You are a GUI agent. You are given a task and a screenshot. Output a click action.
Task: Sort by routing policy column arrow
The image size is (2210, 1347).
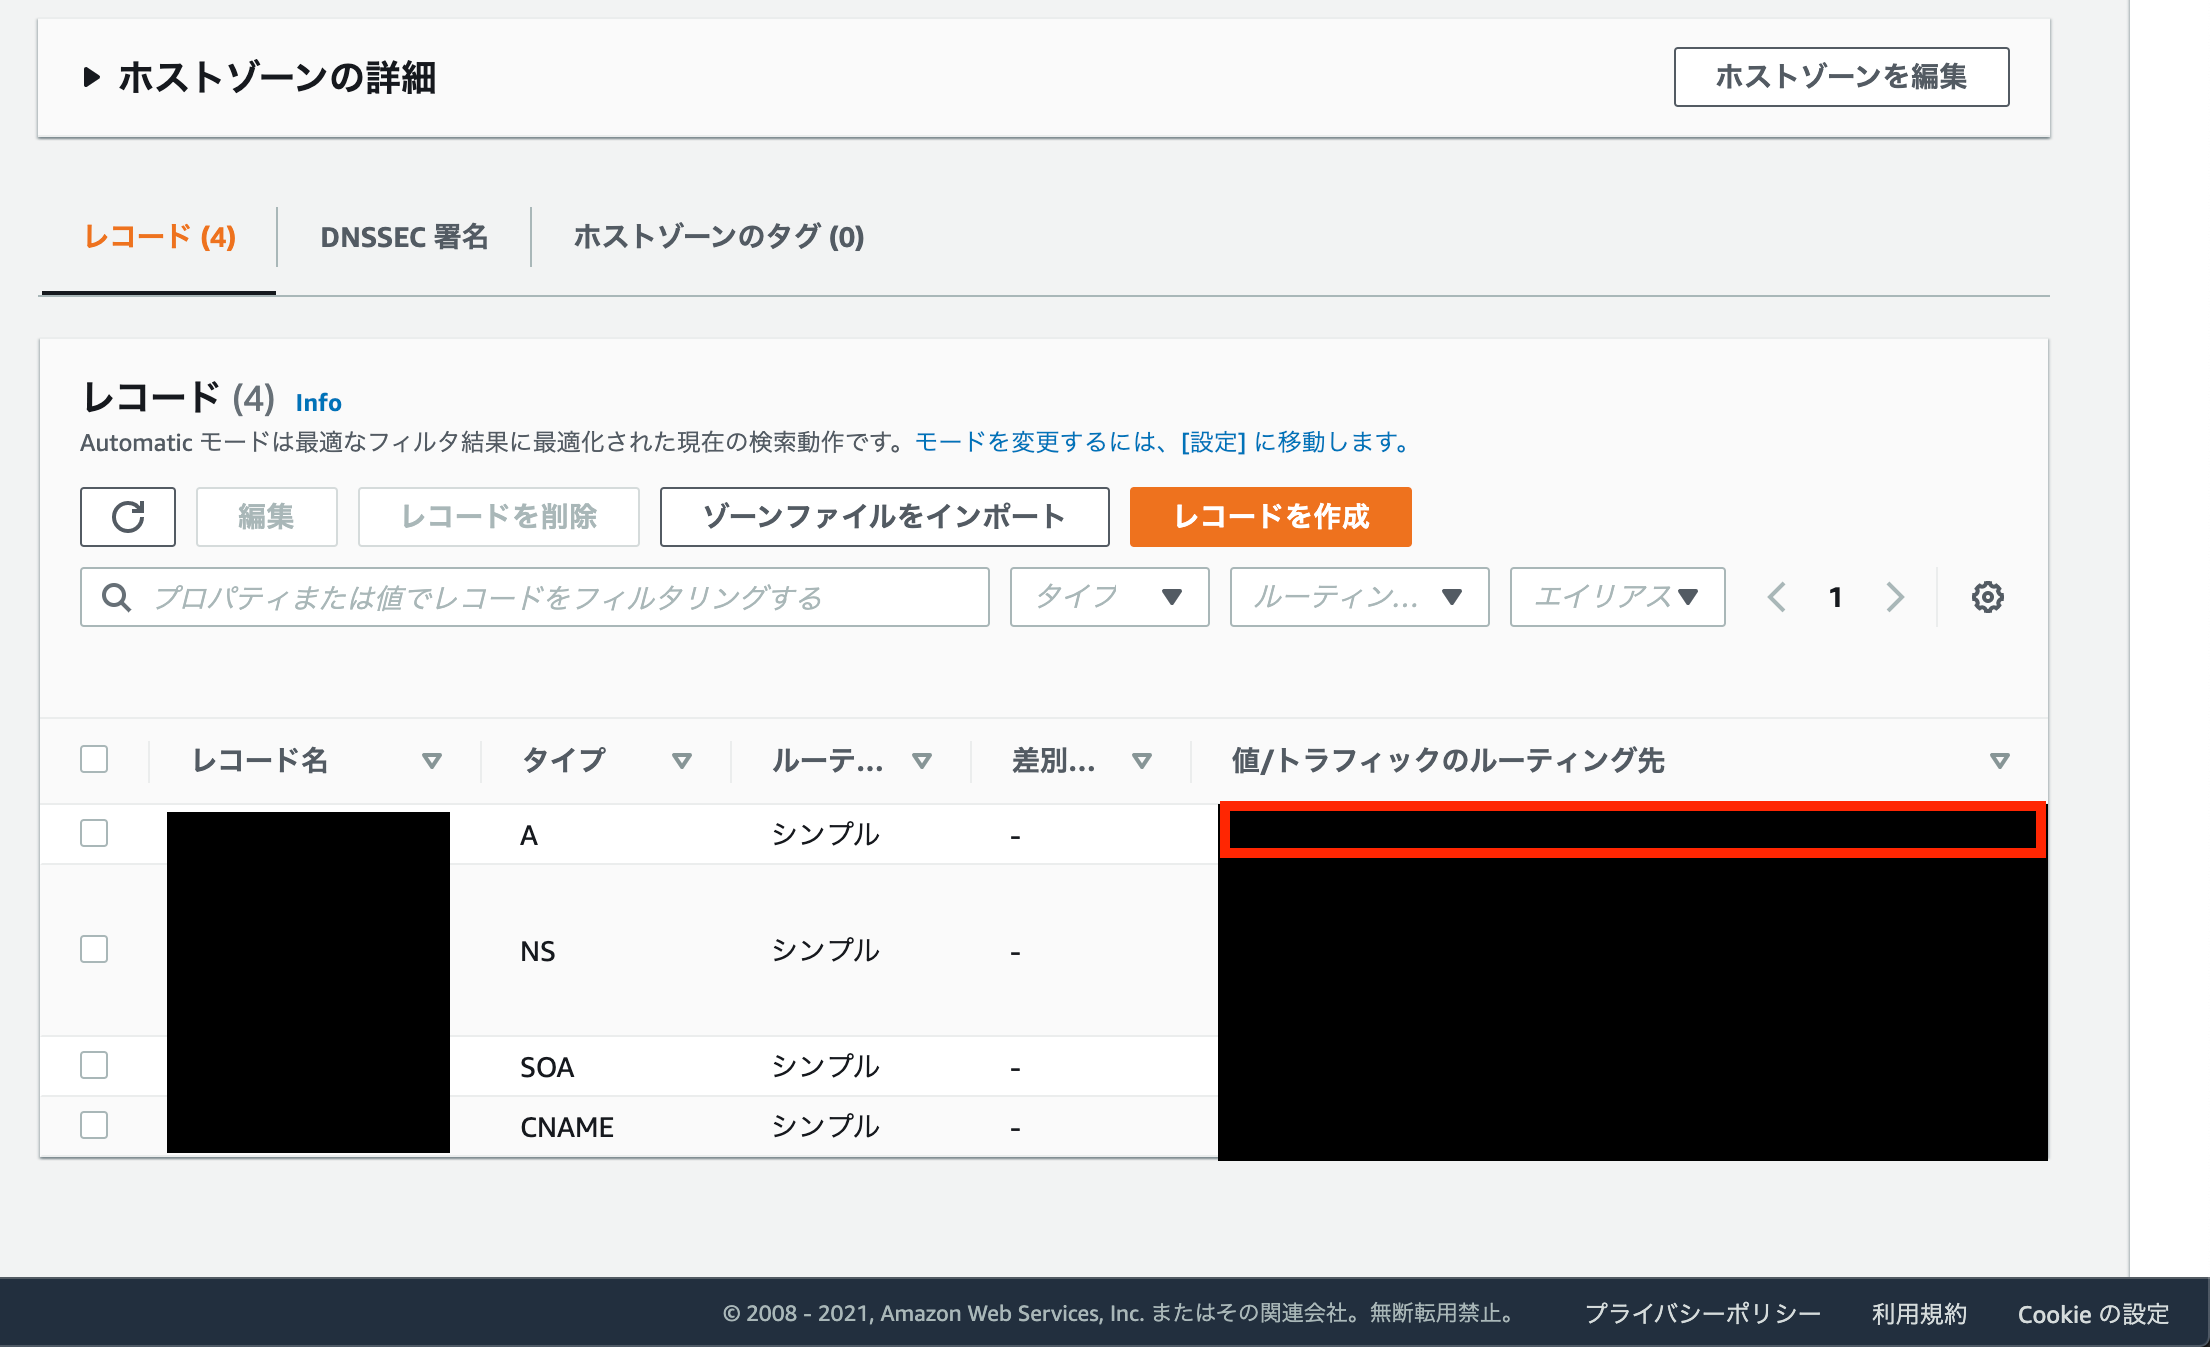922,761
